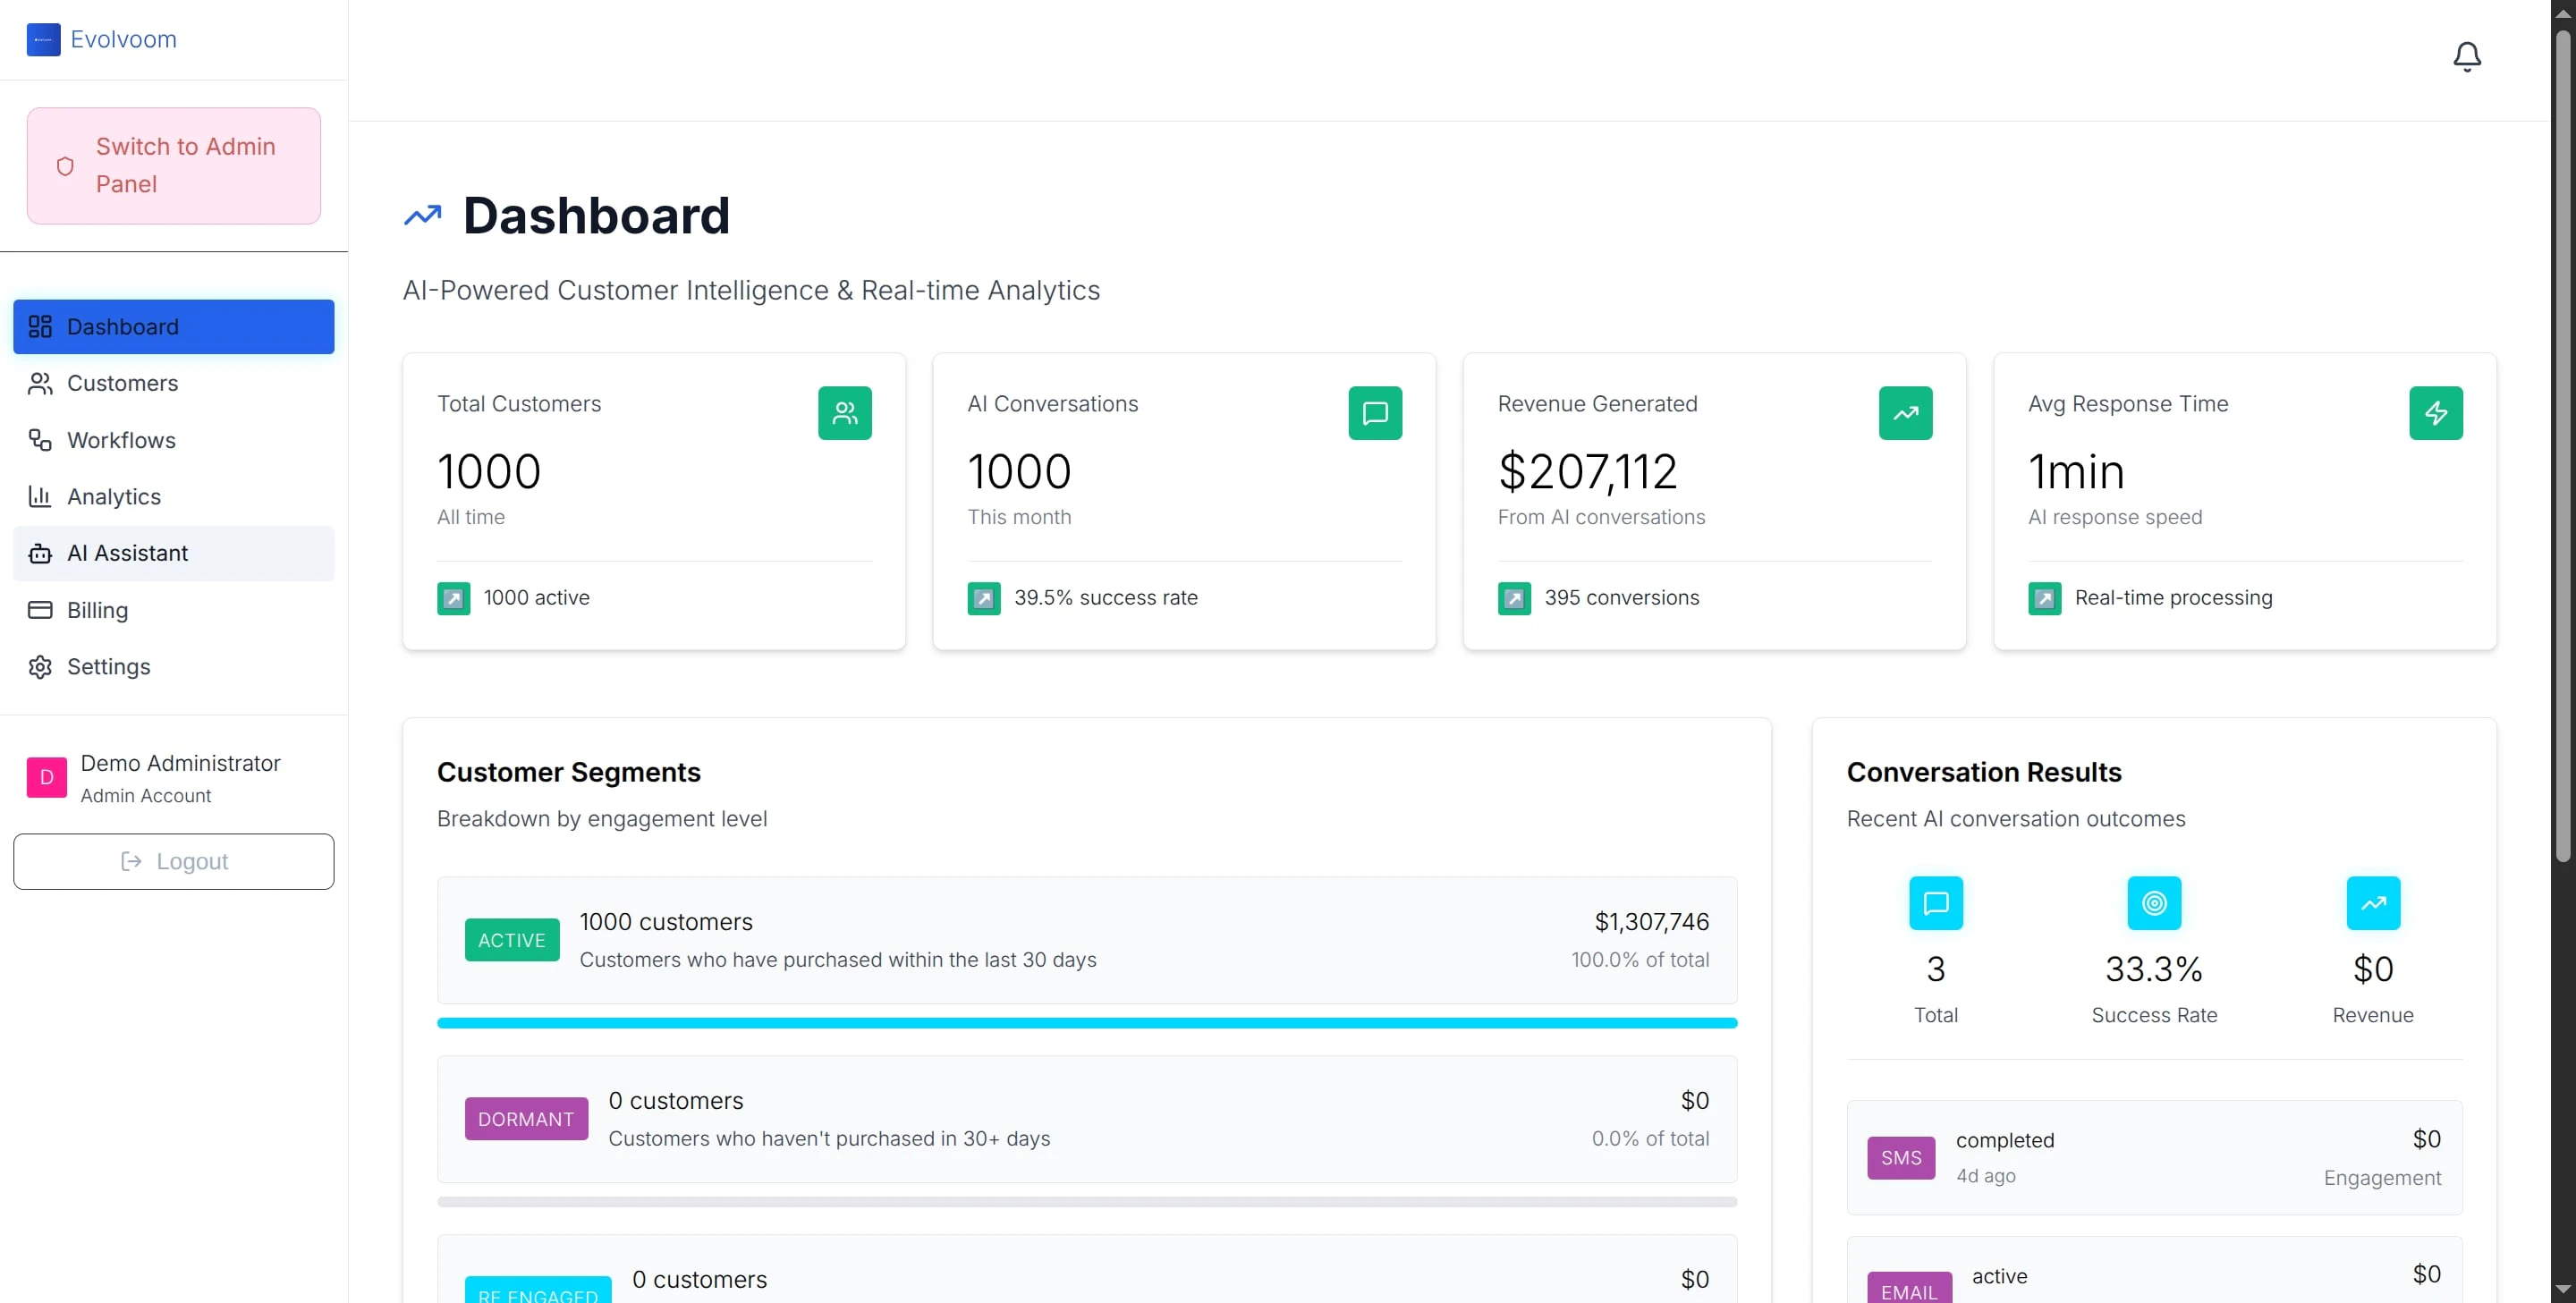The width and height of the screenshot is (2576, 1303).
Task: Go to the Workflows page
Action: (121, 440)
